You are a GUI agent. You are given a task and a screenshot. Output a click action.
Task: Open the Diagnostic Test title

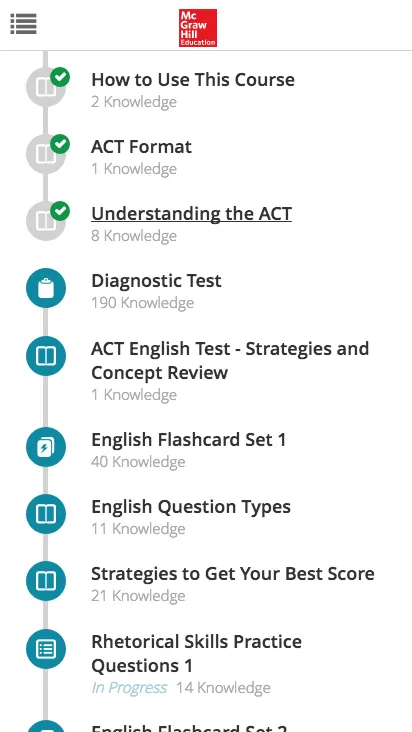(156, 281)
